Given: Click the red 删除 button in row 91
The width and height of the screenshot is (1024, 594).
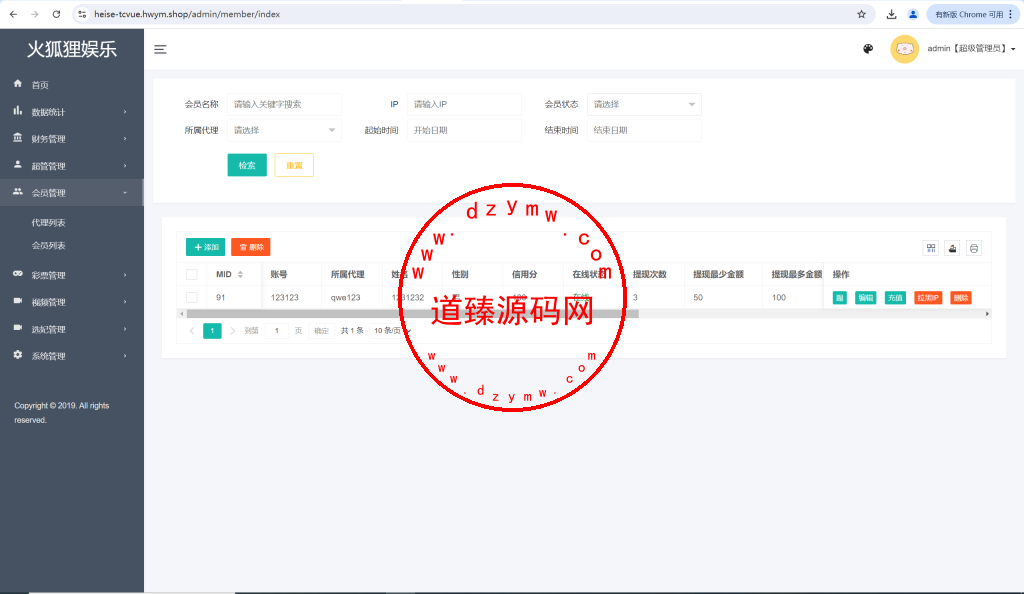Looking at the screenshot, I should coord(961,298).
